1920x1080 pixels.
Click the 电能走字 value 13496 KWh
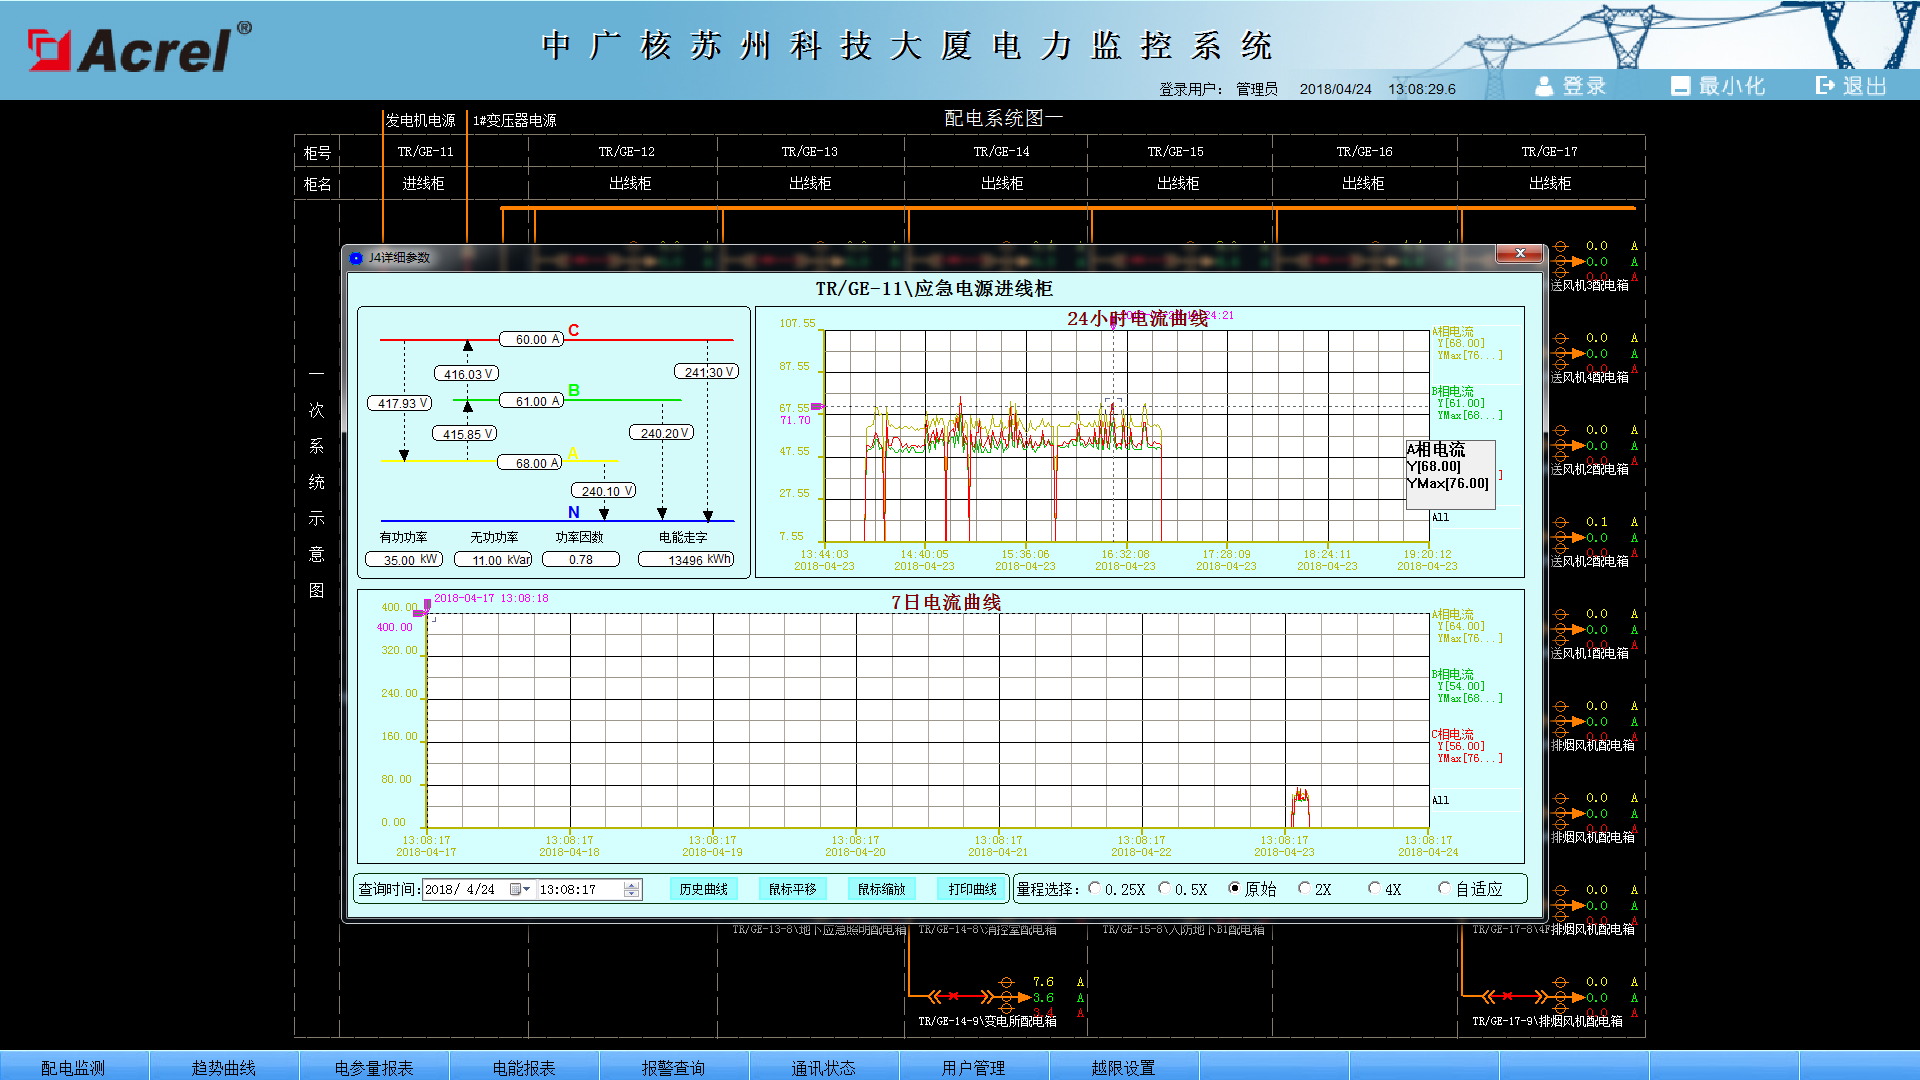coord(686,559)
